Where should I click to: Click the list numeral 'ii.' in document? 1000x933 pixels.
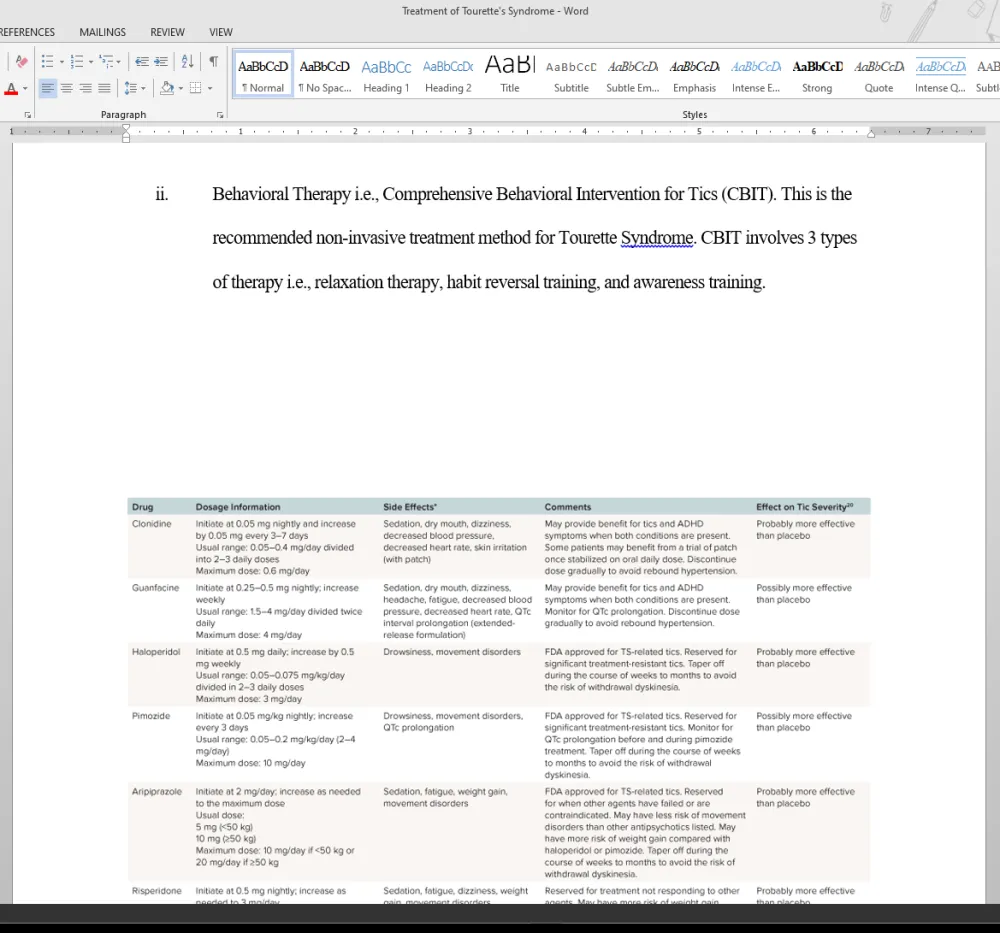pyautogui.click(x=162, y=194)
